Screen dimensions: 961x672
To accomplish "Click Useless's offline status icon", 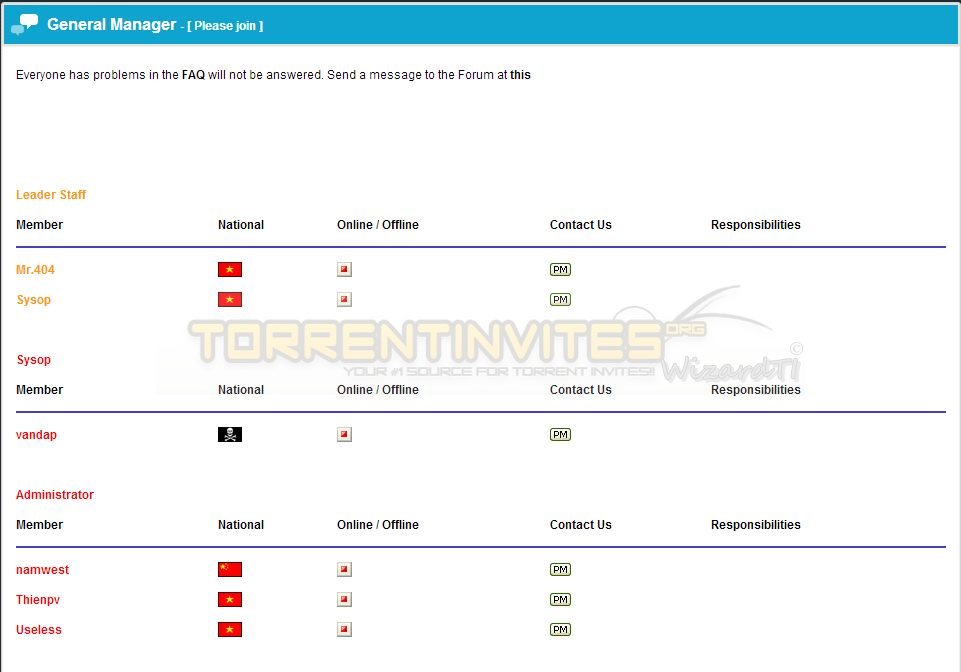I will click(x=344, y=630).
